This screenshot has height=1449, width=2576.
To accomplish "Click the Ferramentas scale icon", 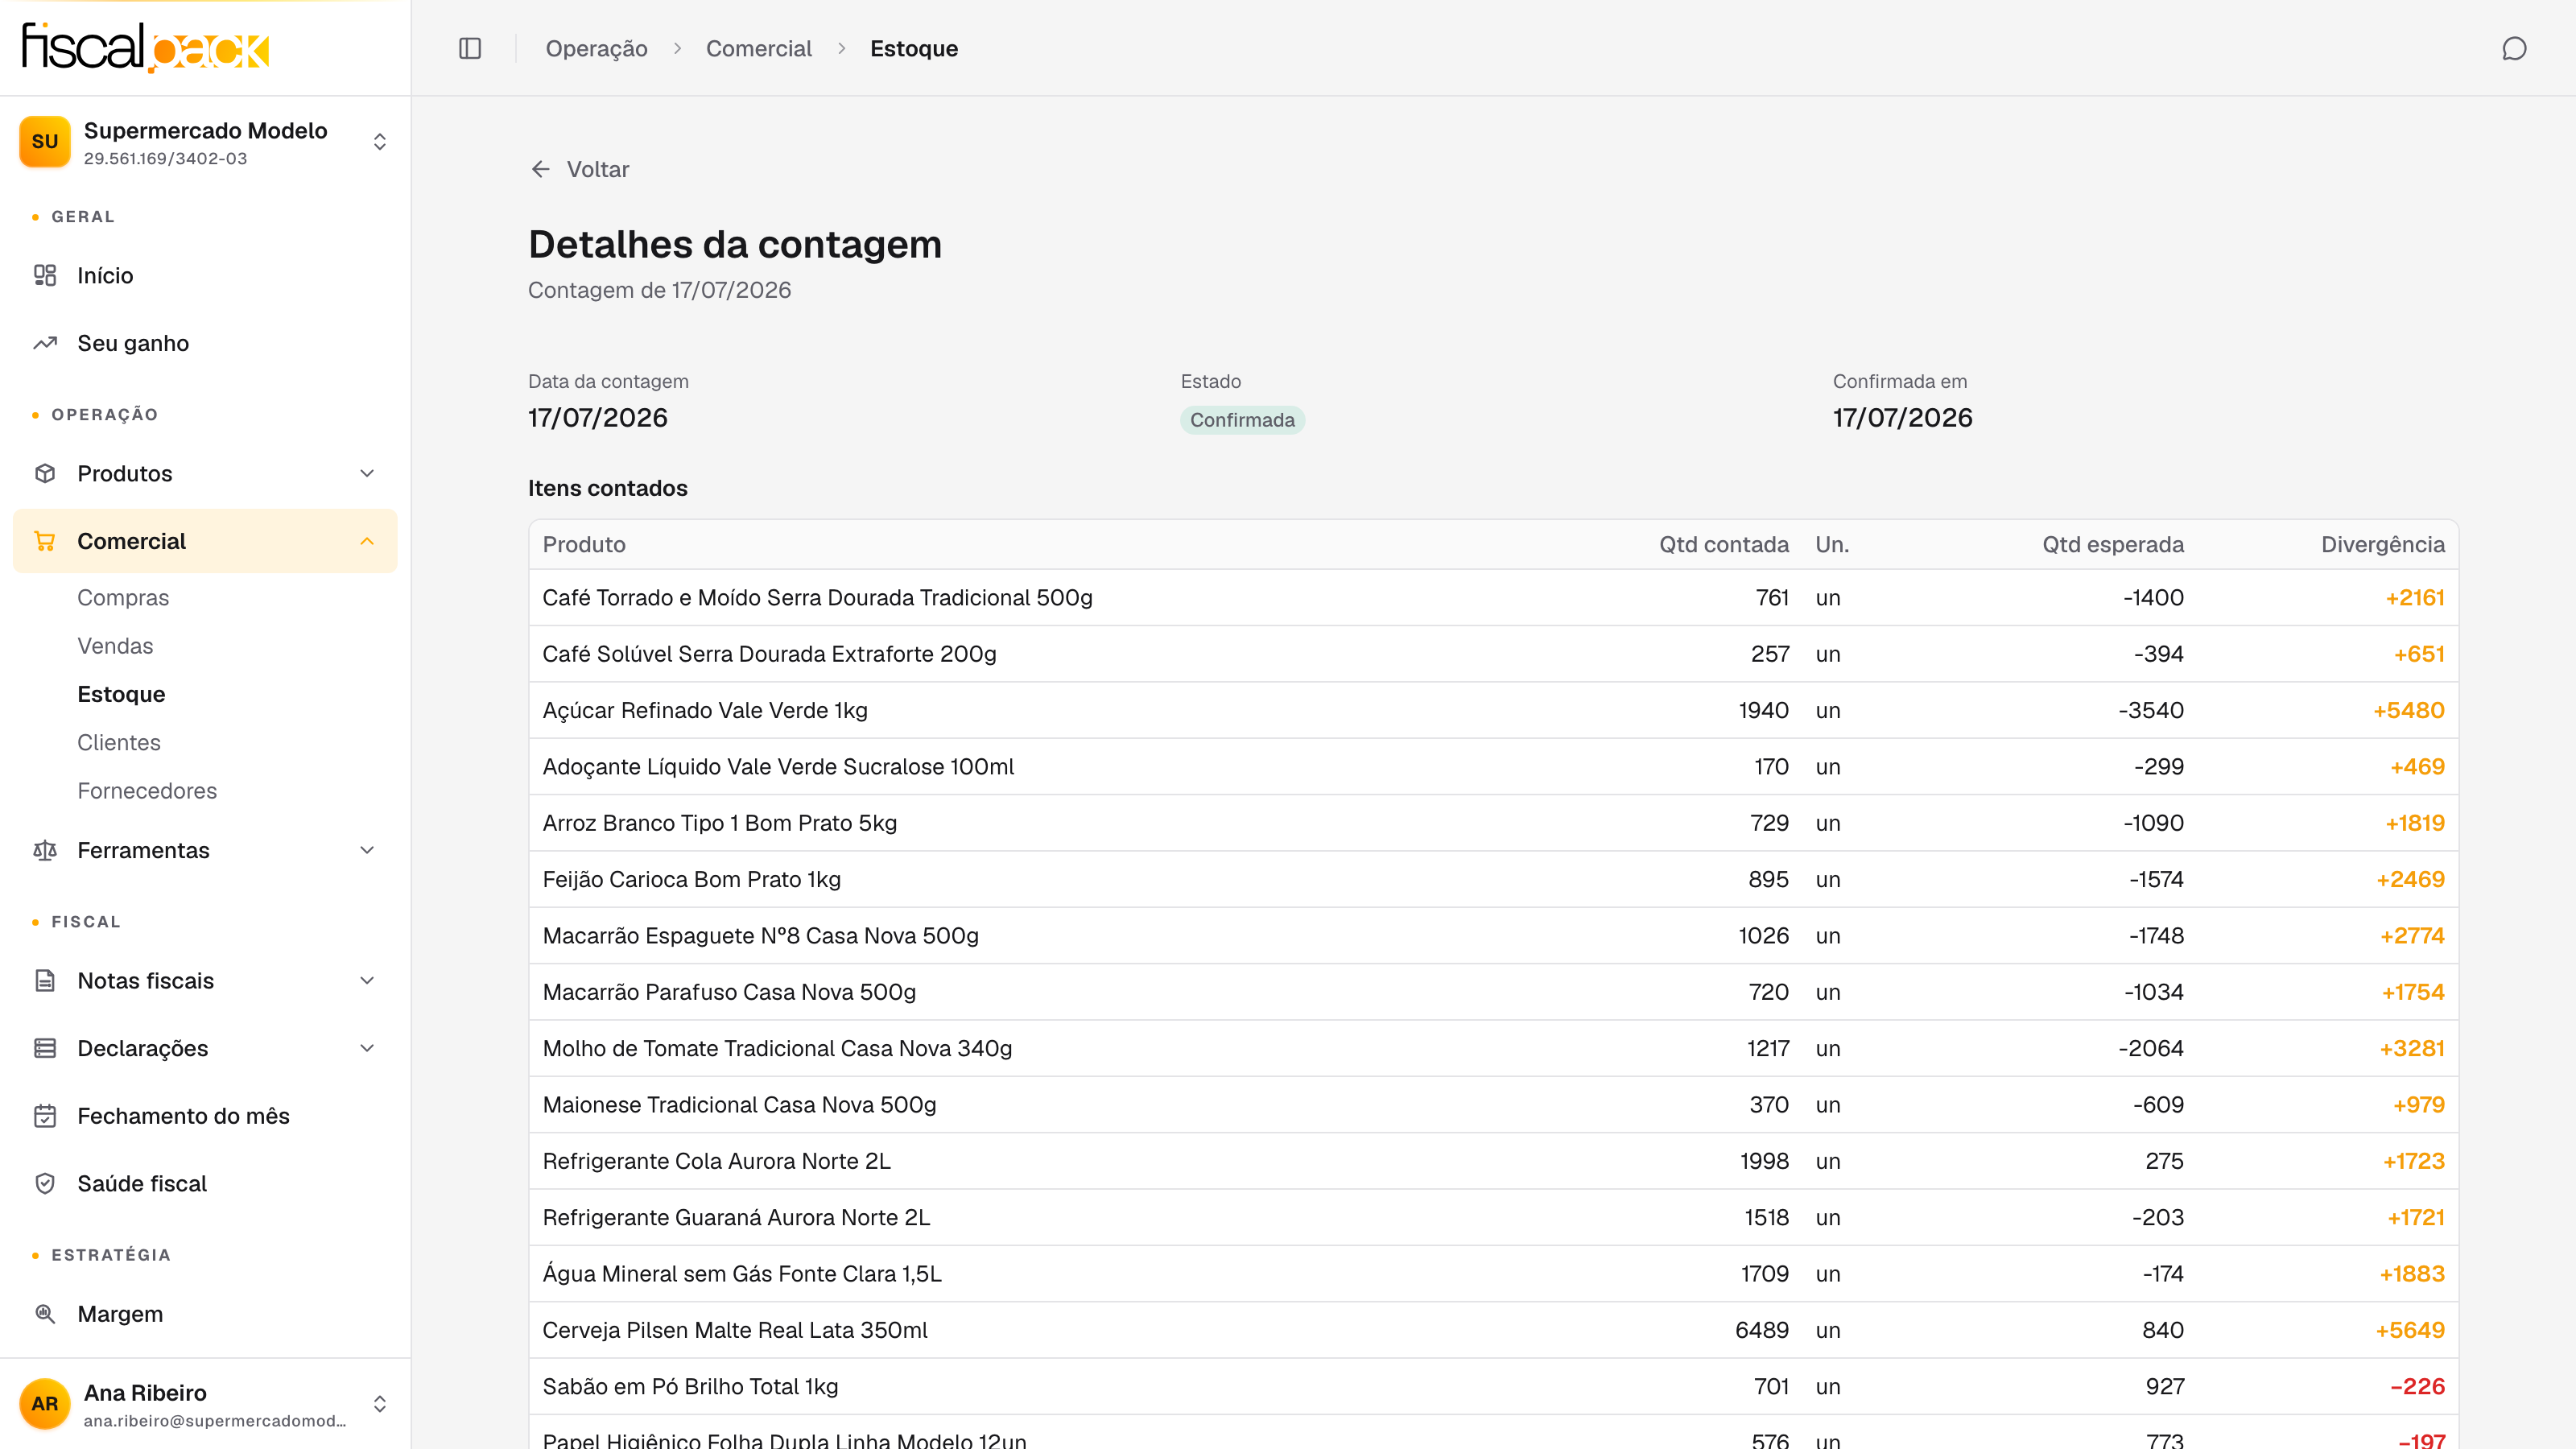I will [x=45, y=850].
